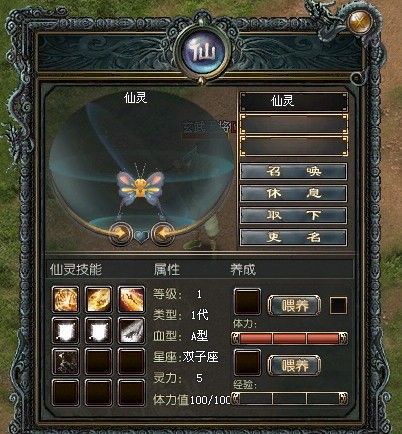Click the first golden orb skill icon
Viewport: 402px width, 434px height.
point(66,299)
